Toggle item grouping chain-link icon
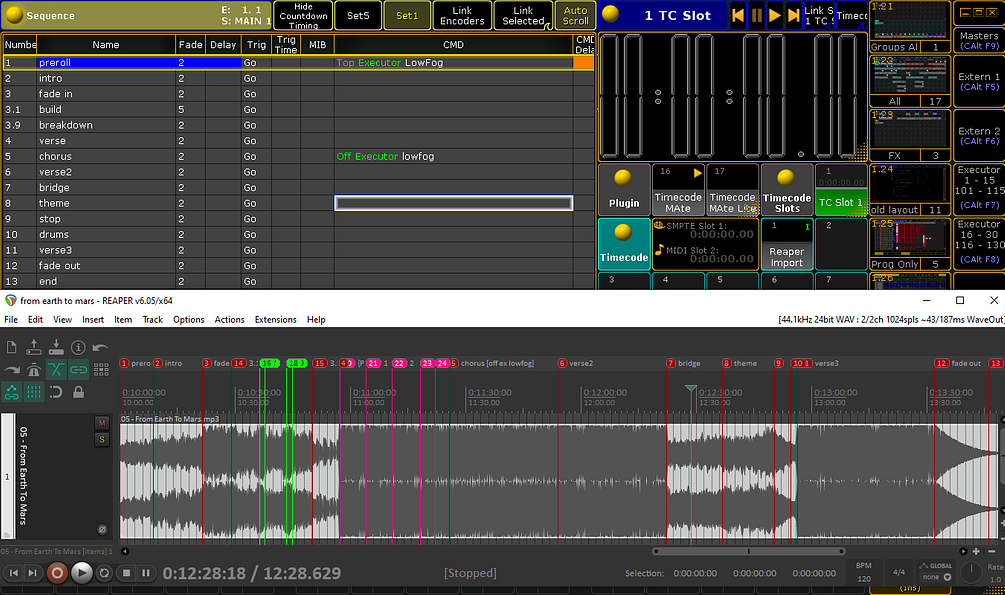The image size is (1005, 595). [78, 370]
